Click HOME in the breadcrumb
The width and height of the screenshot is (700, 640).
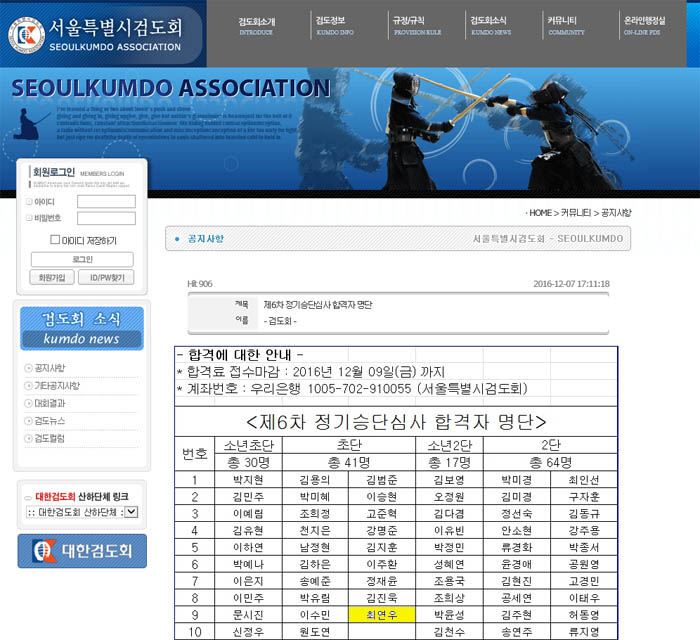[540, 213]
